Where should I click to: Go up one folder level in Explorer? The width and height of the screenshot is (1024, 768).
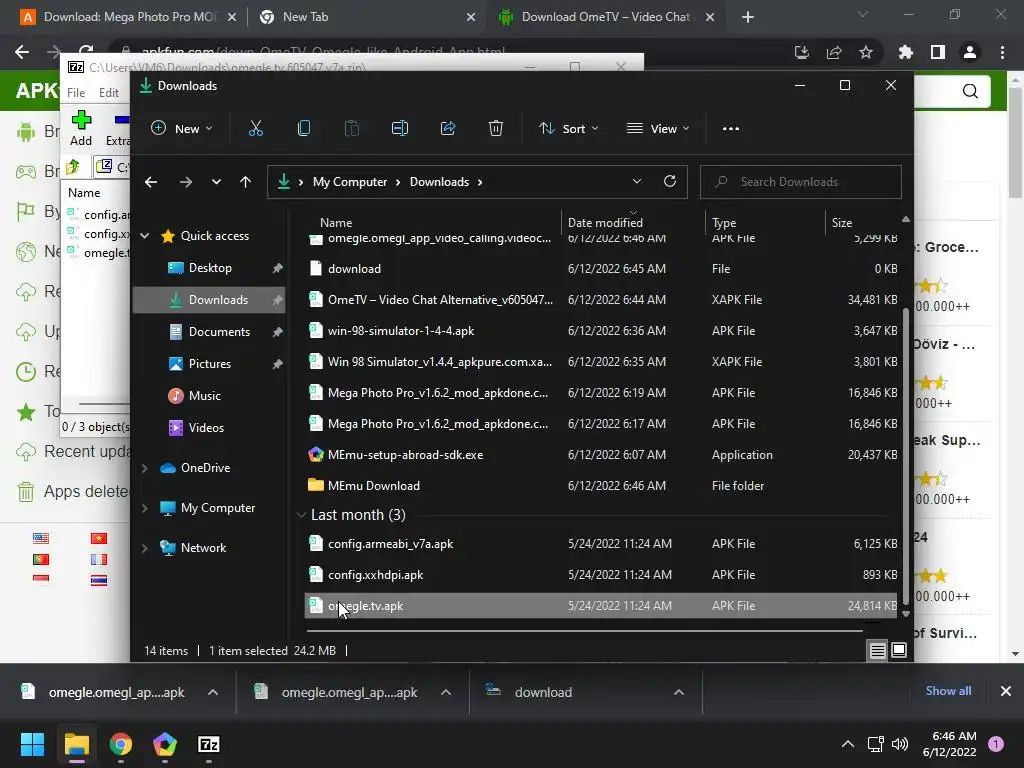[x=246, y=182]
